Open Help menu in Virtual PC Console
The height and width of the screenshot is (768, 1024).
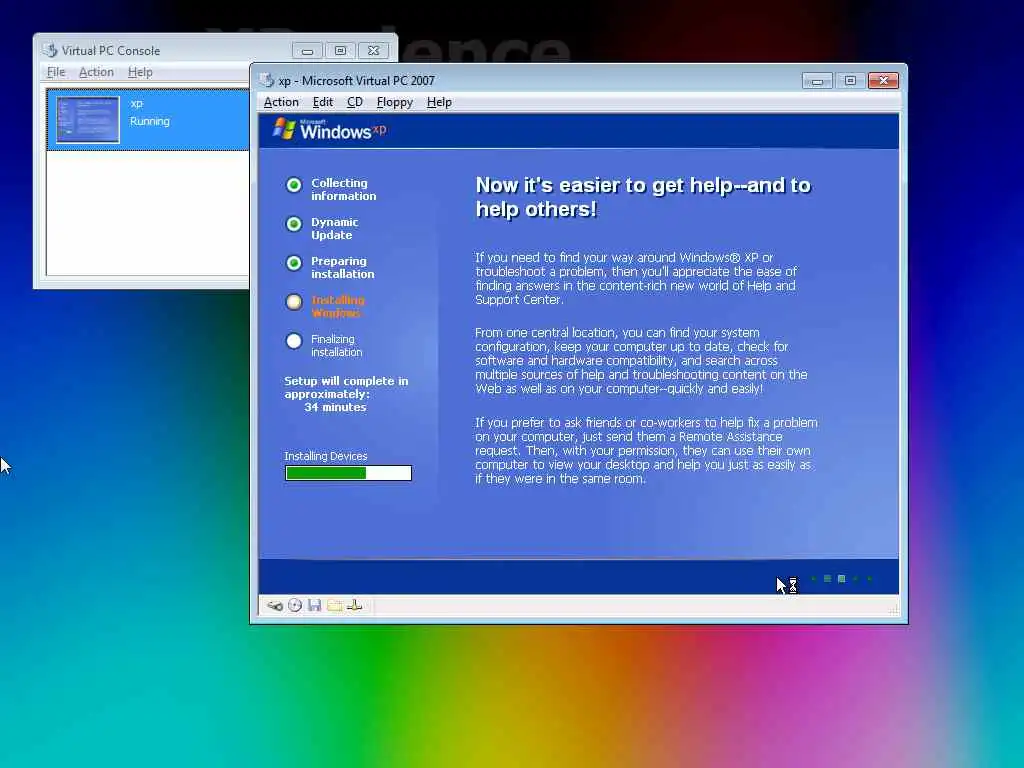click(x=140, y=72)
